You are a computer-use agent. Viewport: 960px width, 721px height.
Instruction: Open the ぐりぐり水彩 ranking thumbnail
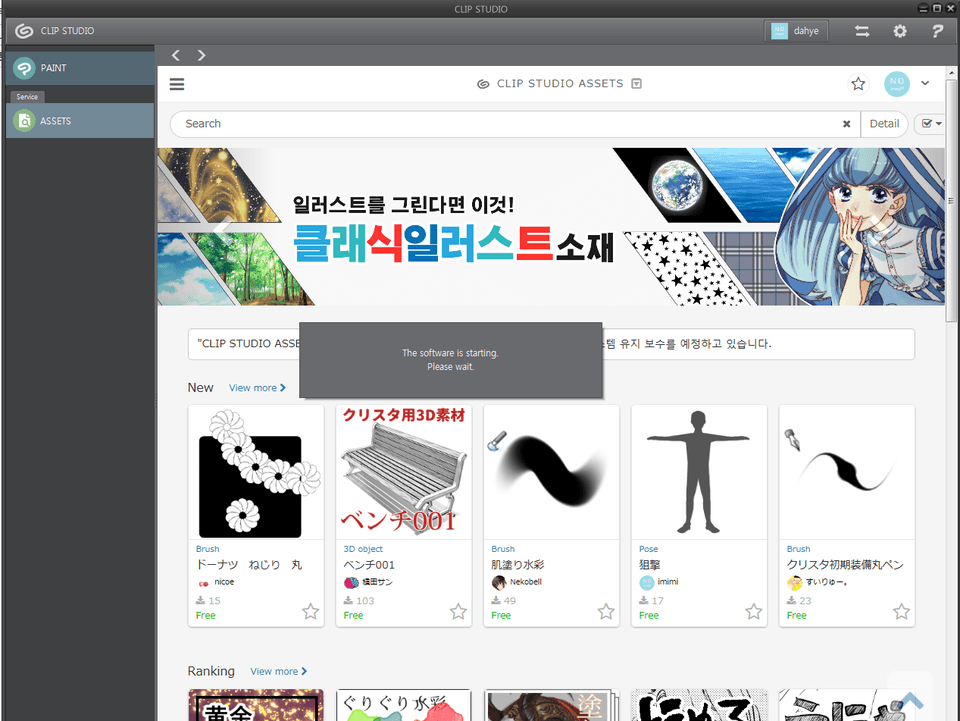point(403,705)
